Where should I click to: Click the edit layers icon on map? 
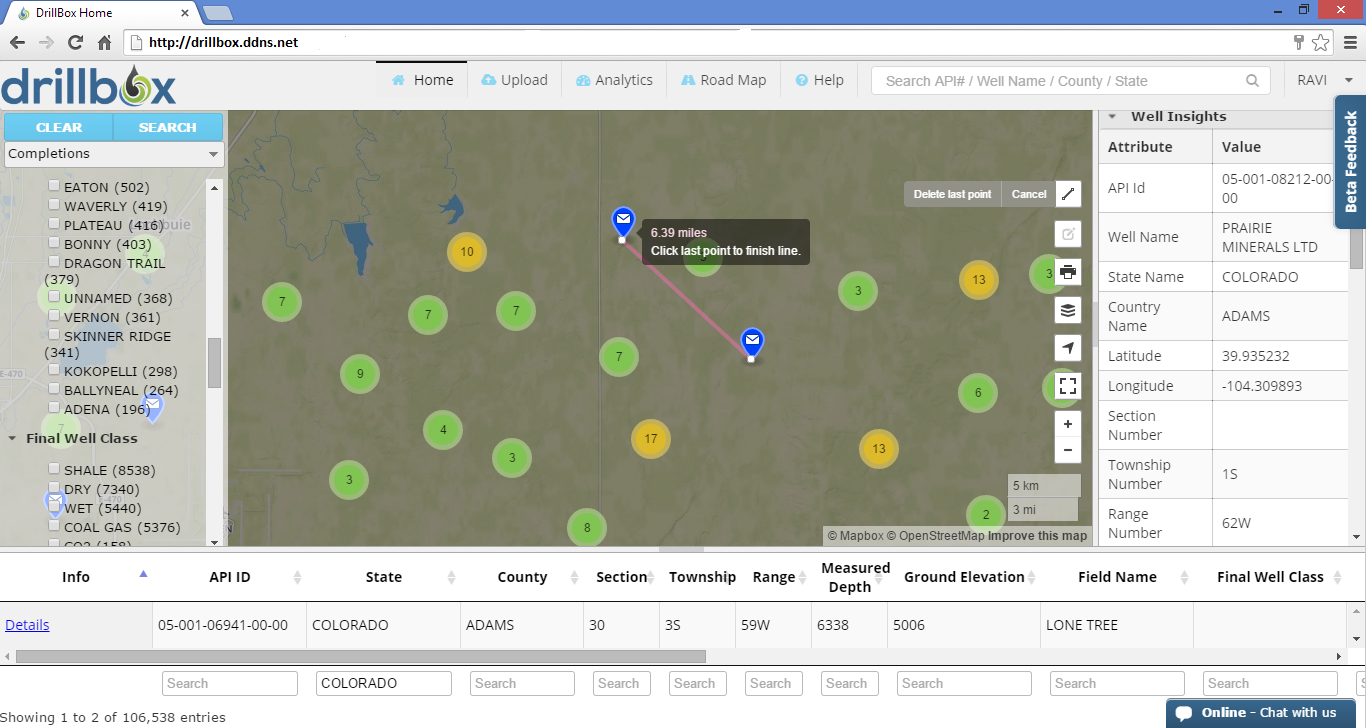(x=1068, y=234)
